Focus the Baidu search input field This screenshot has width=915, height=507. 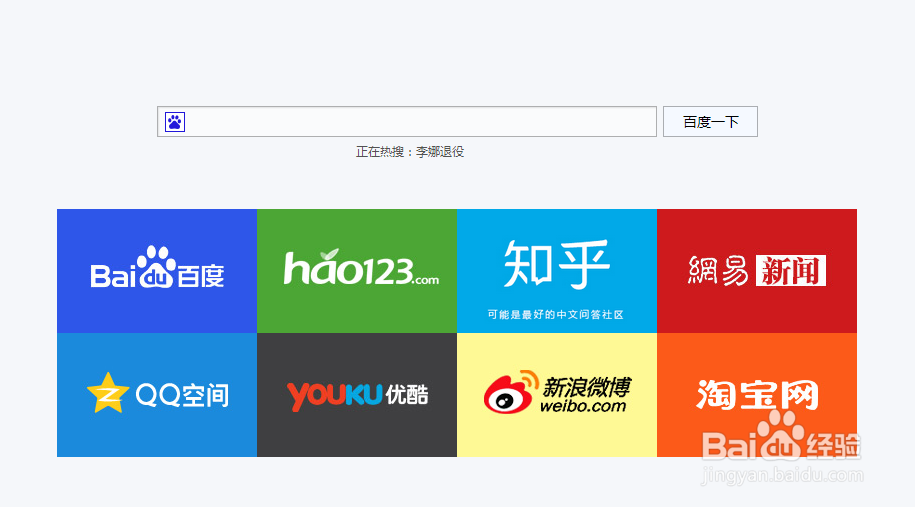[407, 121]
